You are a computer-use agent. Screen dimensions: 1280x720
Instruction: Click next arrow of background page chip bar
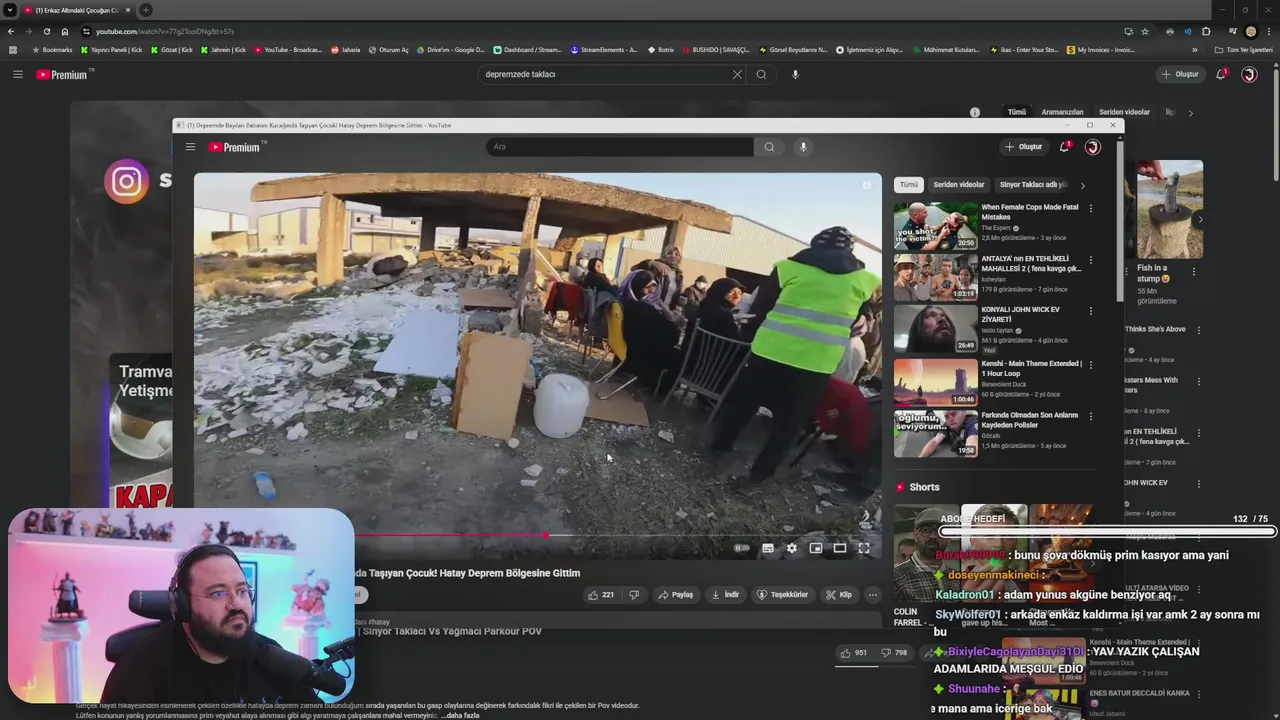tap(1190, 113)
